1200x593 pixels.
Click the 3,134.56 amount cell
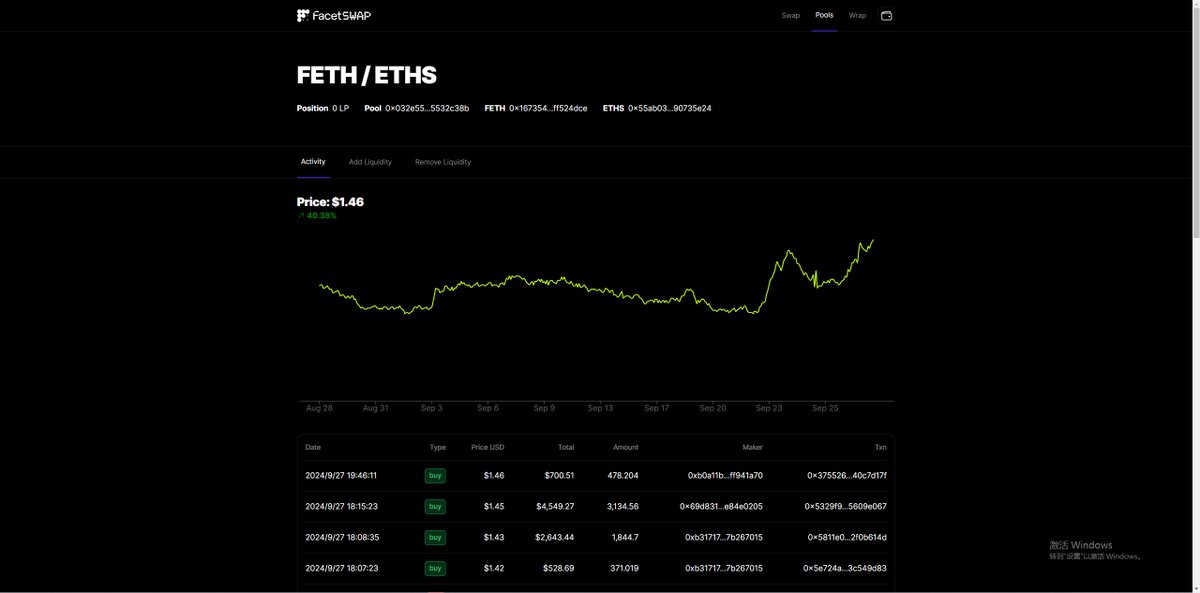(622, 507)
